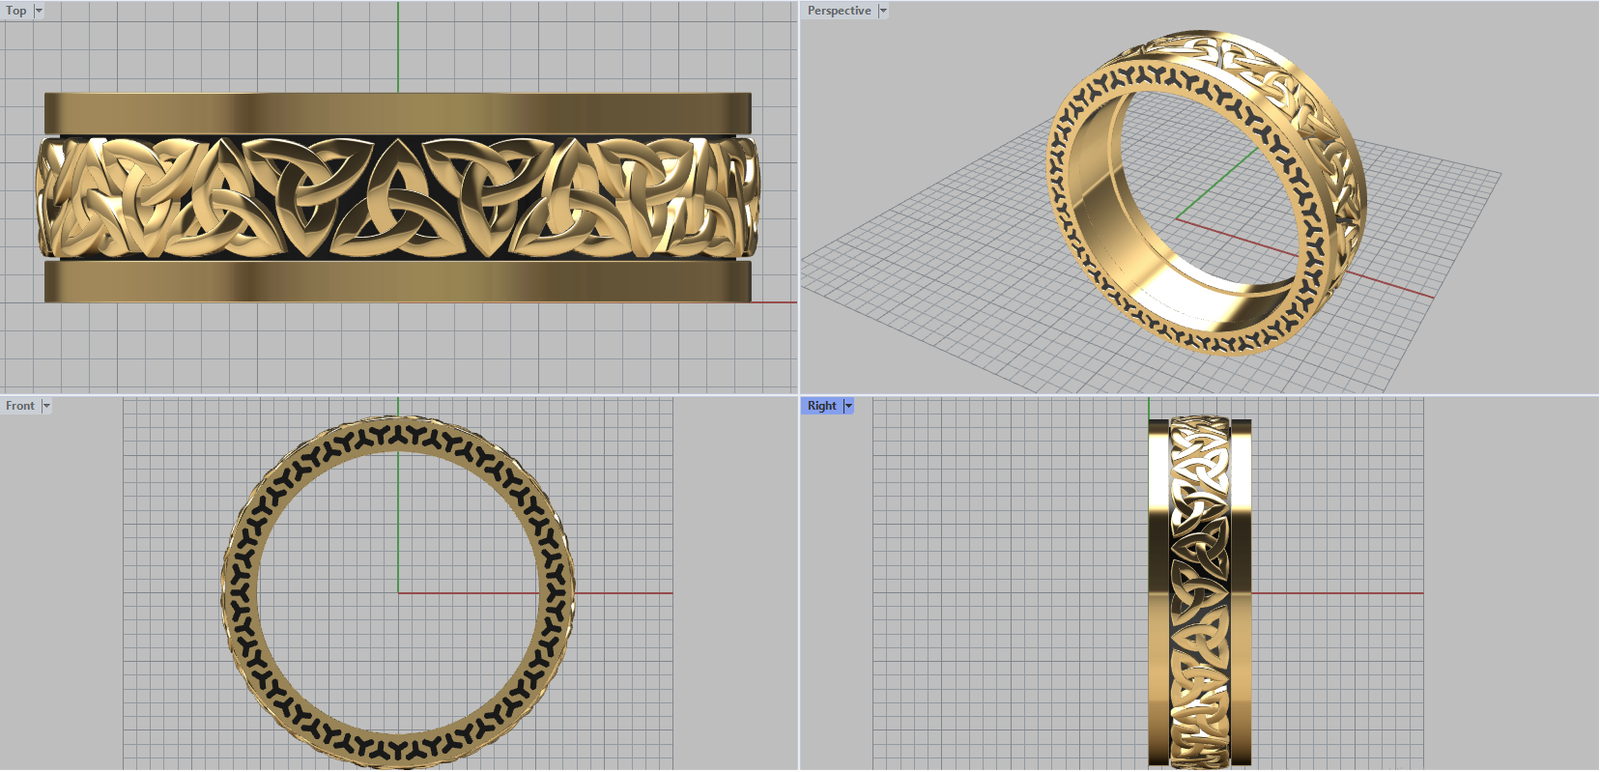
Task: Open the Perspective viewport menu arrow
Action: tap(883, 11)
